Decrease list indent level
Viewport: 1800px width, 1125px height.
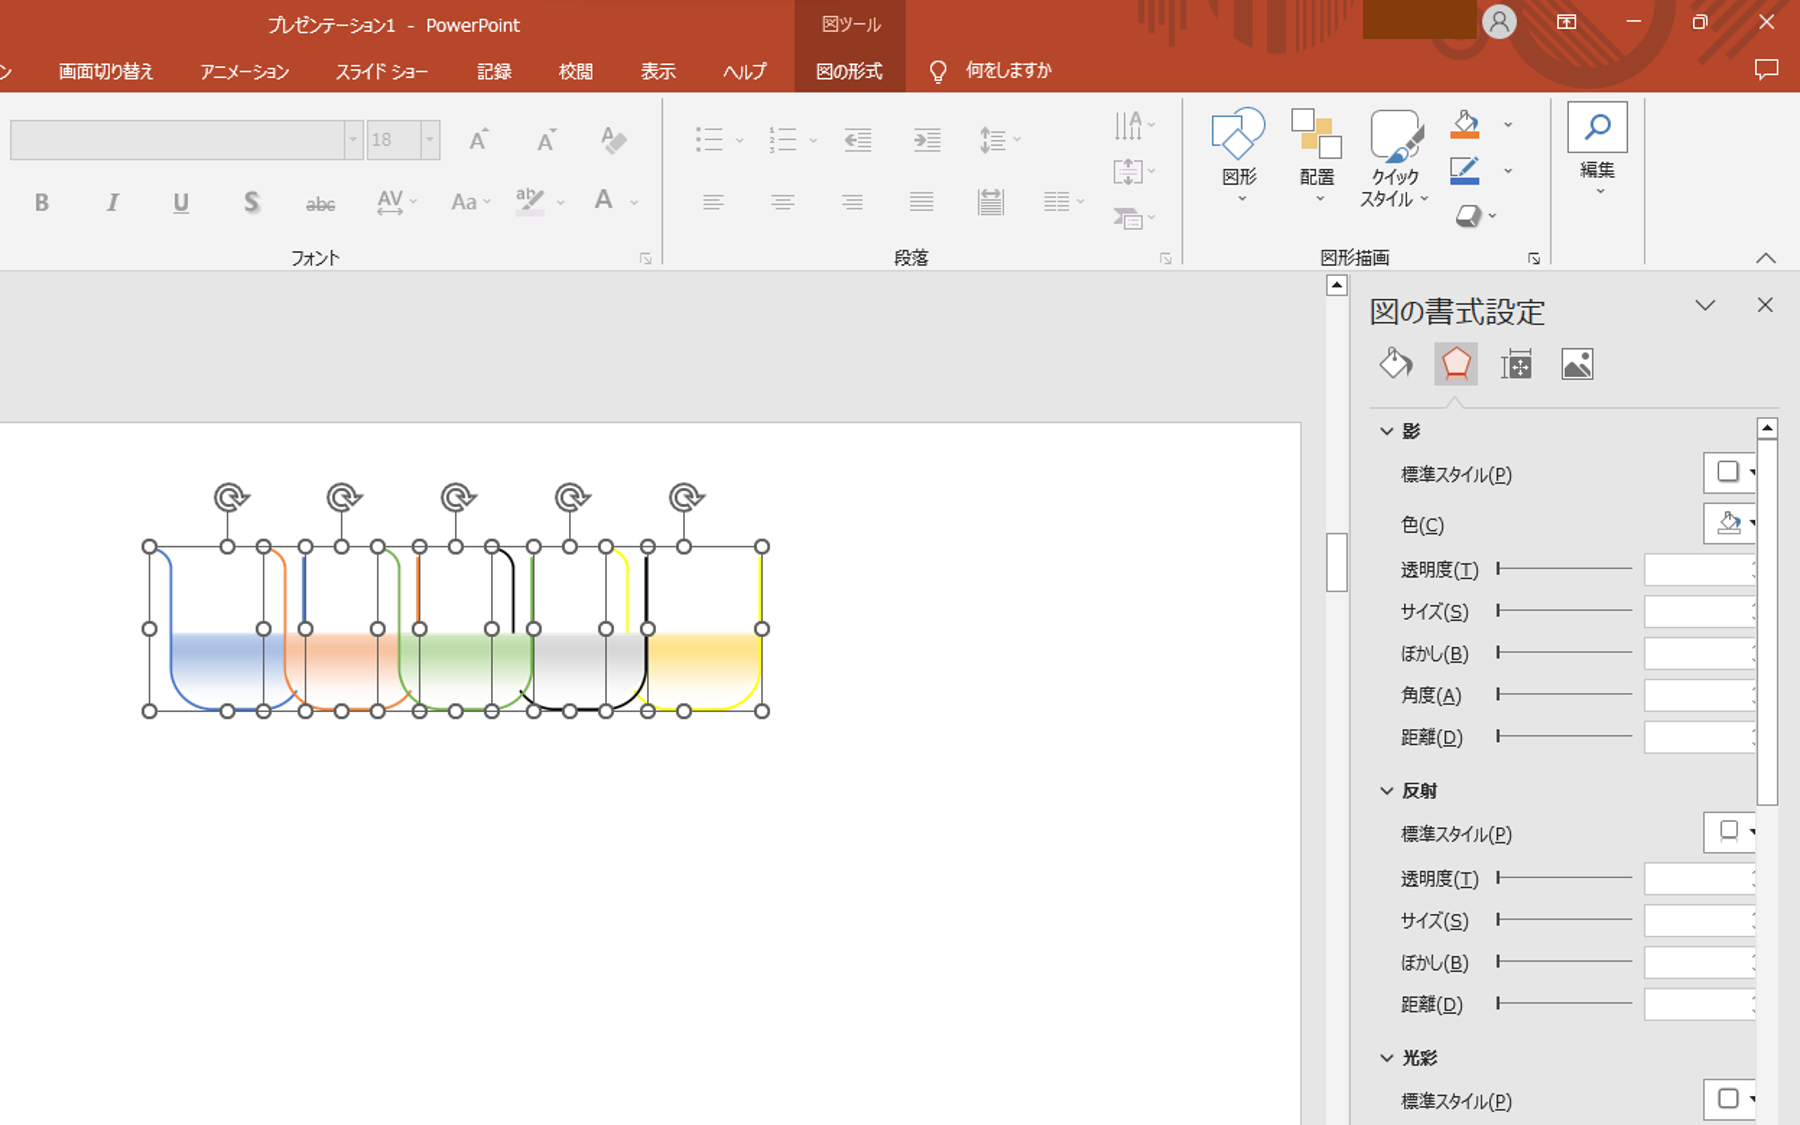click(x=858, y=139)
